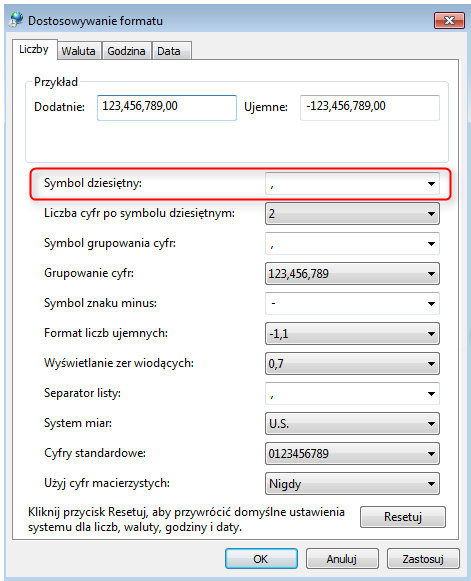Expand the Symbol znaku minus dropdown
Image resolution: width=471 pixels, height=581 pixels.
tap(352, 303)
